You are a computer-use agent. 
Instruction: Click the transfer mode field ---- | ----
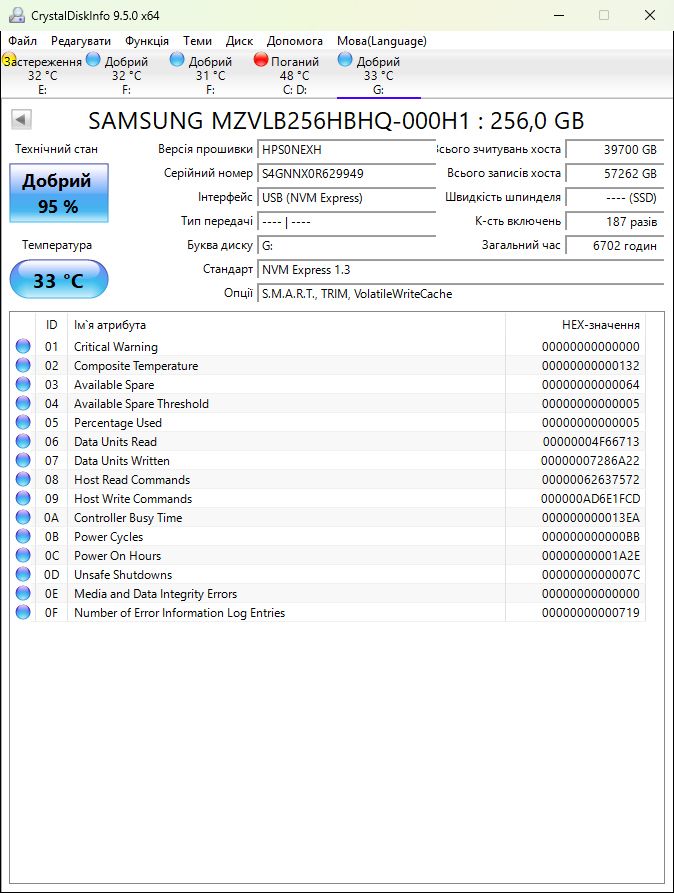coord(346,222)
